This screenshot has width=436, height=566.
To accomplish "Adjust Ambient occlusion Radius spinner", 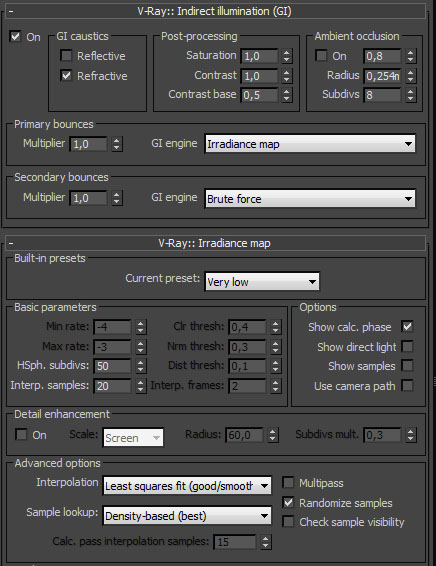I will [x=410, y=76].
